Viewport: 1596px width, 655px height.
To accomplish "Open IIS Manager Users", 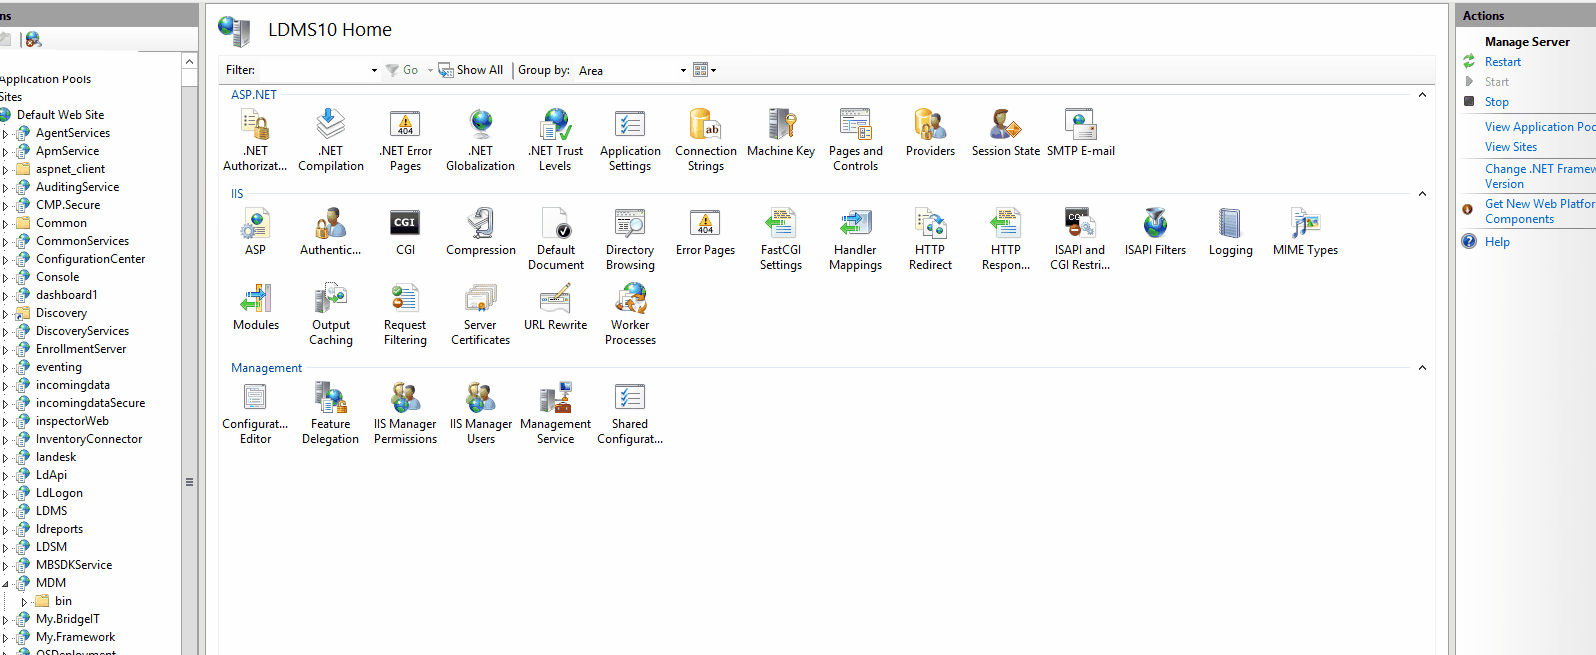I will 481,412.
